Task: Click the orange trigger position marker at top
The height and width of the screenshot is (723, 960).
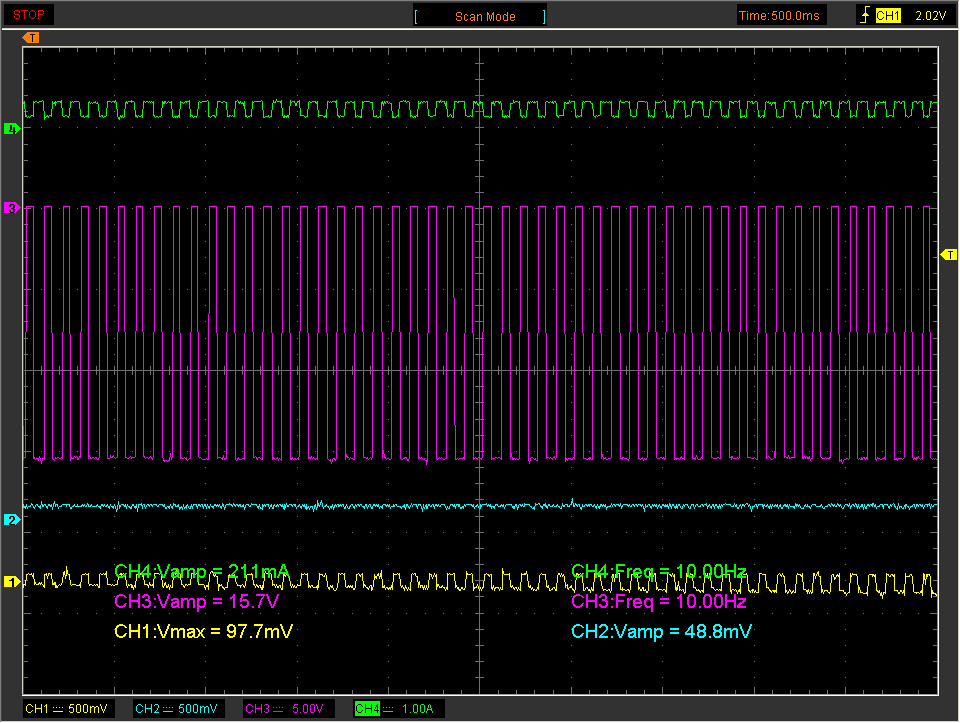Action: pos(29,38)
